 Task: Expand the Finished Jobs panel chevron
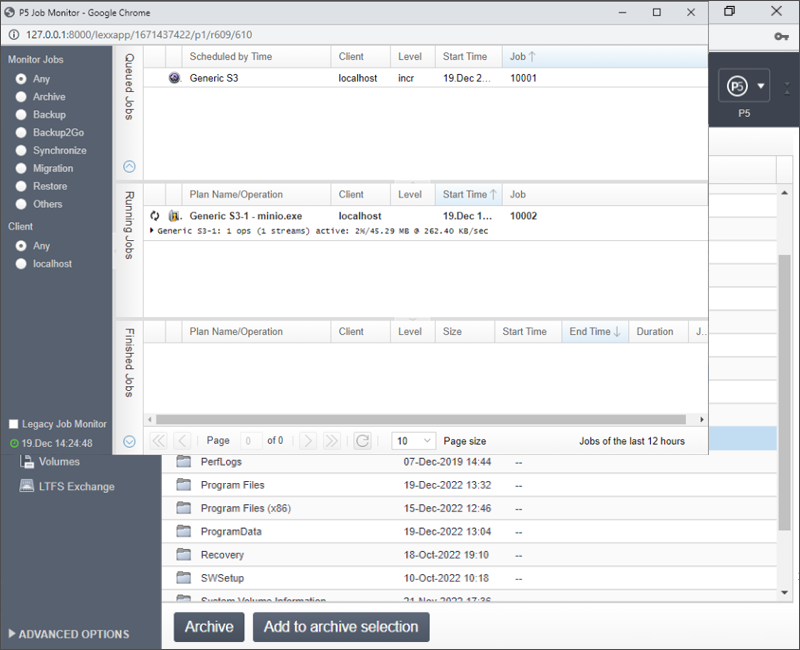[x=130, y=441]
